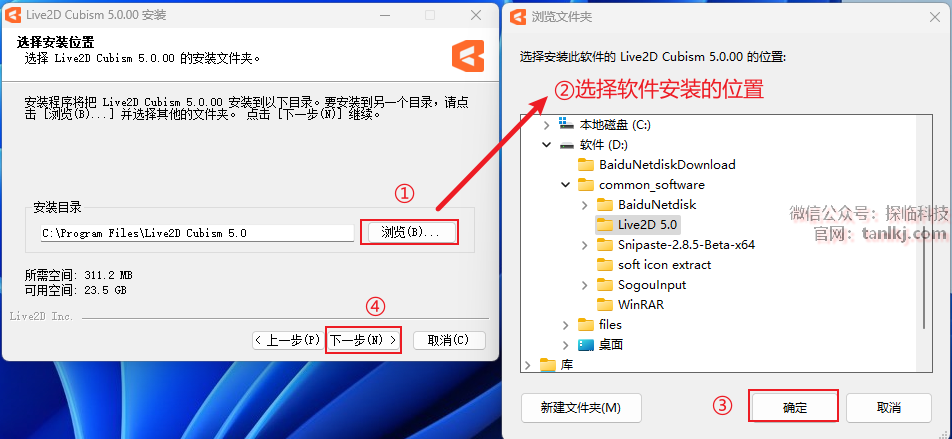The image size is (952, 439).
Task: Click Snipaste-2.8.5-Beta-x64 folder icon
Action: 605,245
